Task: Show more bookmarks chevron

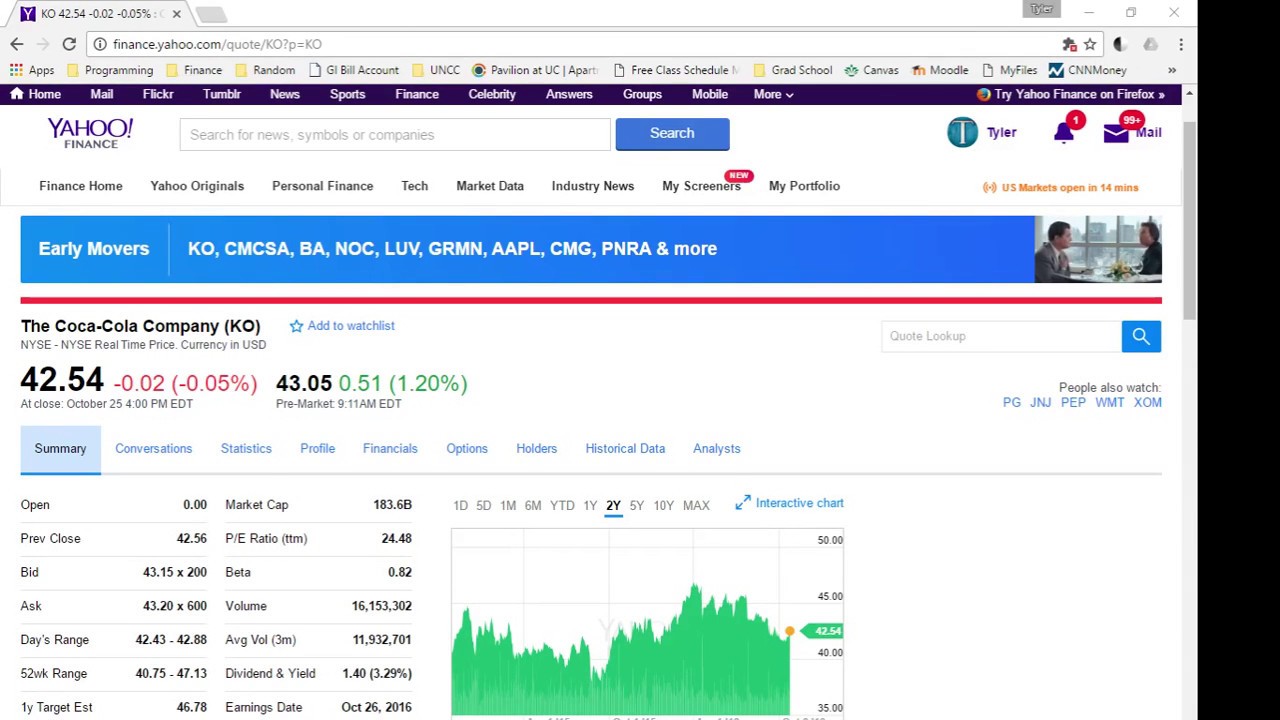Action: point(1172,70)
